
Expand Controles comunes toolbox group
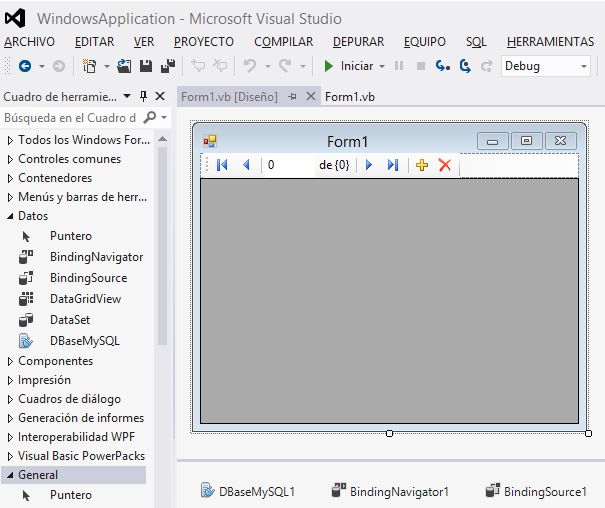(x=10, y=159)
